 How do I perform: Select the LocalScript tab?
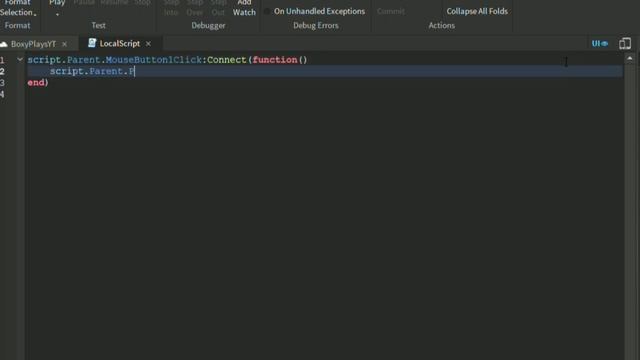coord(120,43)
